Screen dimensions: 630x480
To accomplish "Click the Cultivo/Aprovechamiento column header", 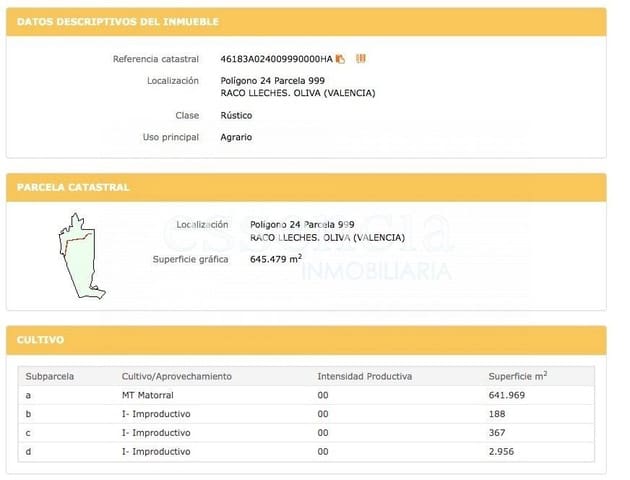I will [177, 376].
